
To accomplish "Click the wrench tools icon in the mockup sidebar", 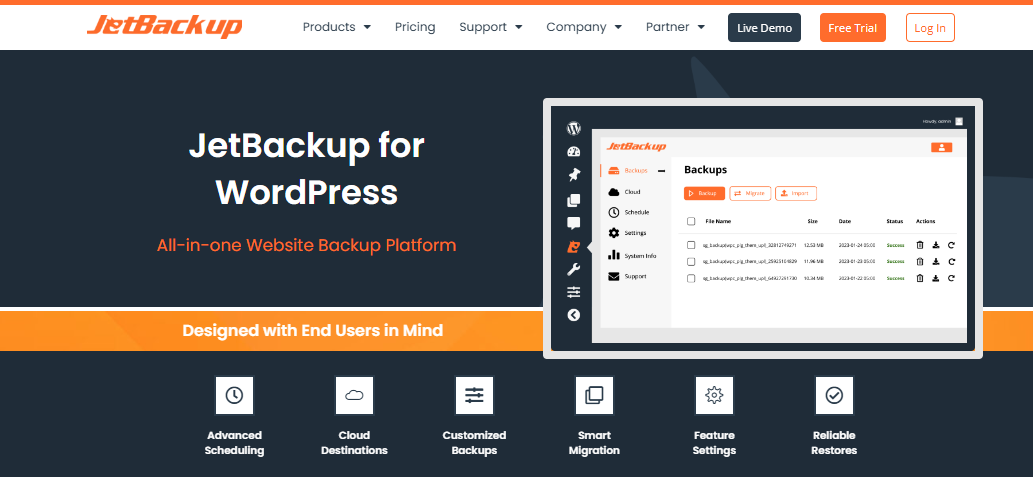I will click(574, 269).
